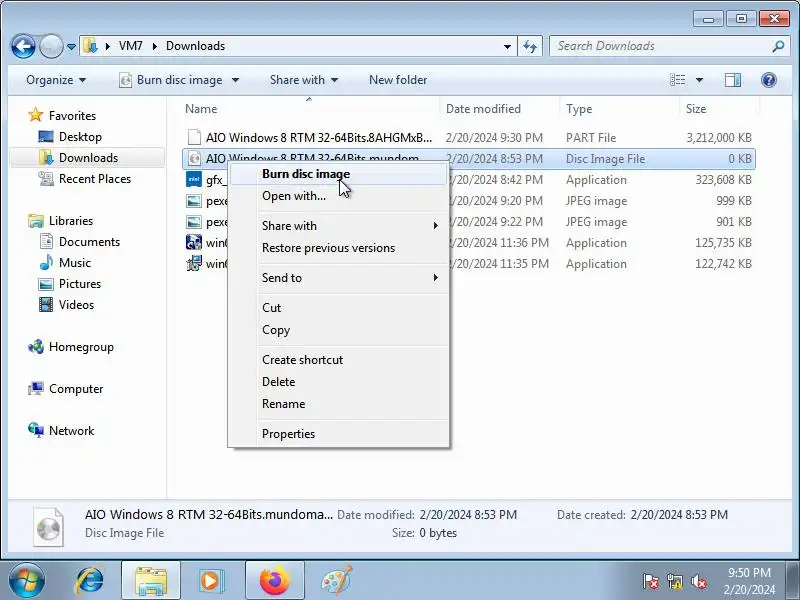This screenshot has width=800, height=600.
Task: Open the view options dropdown arrow
Action: (x=699, y=80)
